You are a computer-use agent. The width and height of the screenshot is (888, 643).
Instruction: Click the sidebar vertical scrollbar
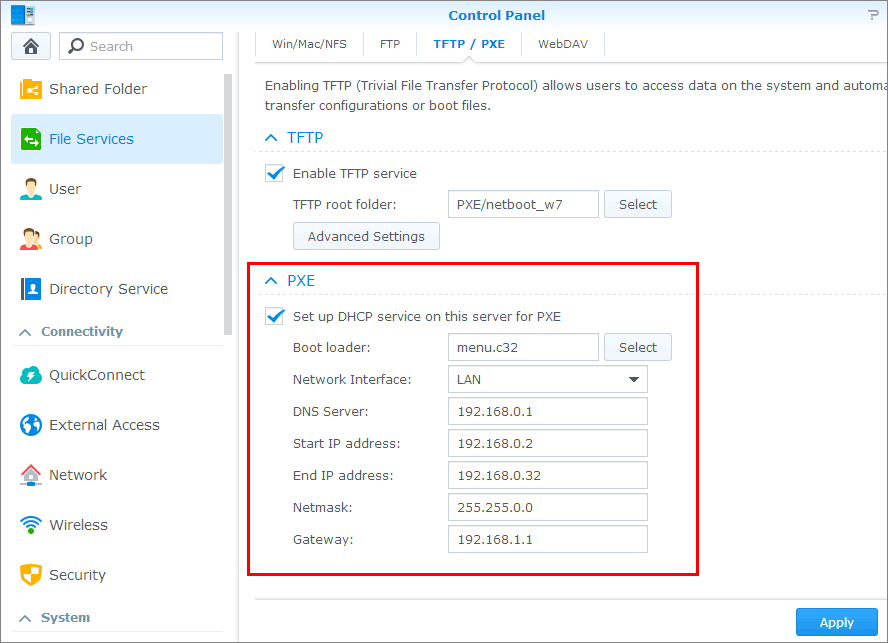coord(228,204)
